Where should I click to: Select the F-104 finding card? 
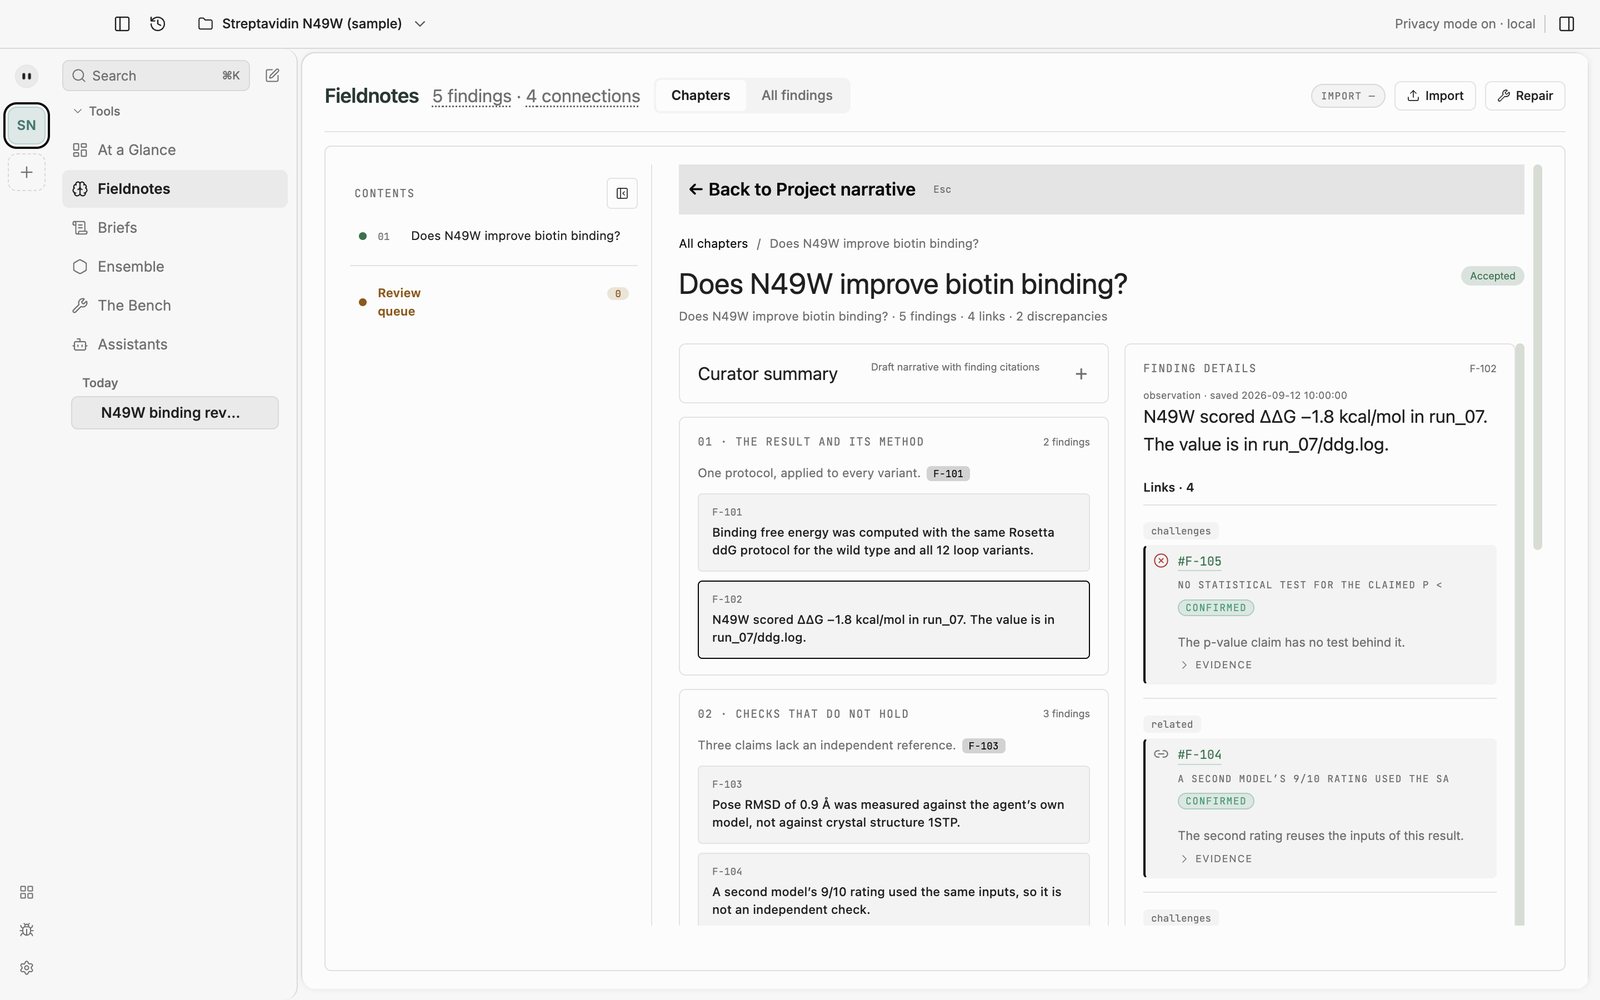click(x=893, y=890)
